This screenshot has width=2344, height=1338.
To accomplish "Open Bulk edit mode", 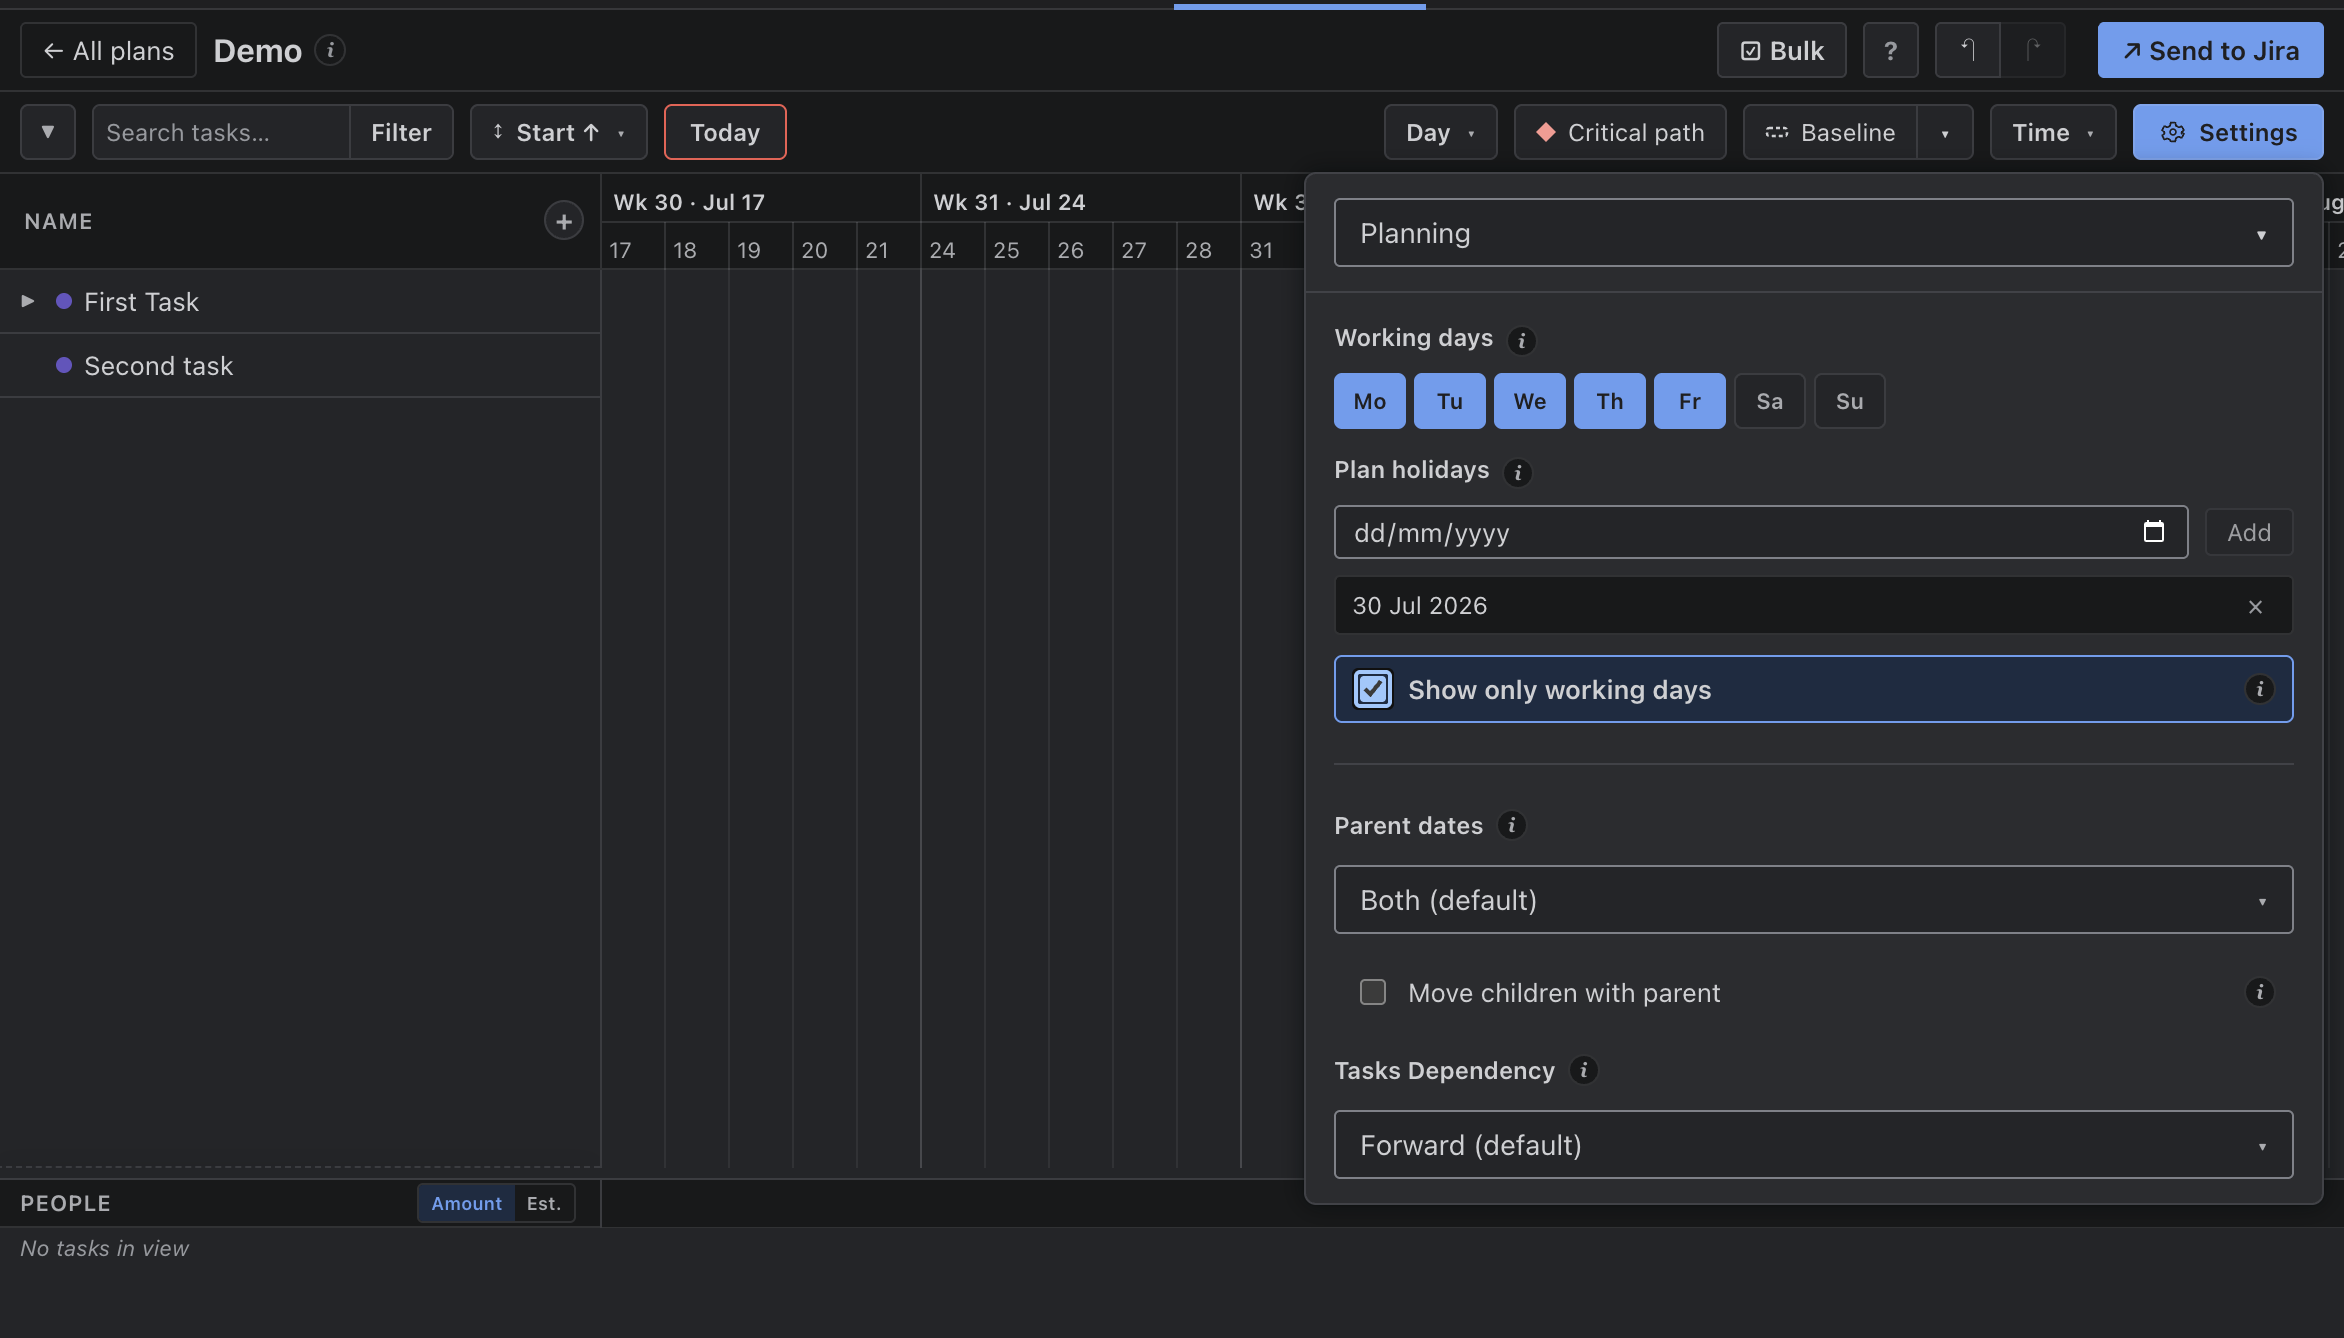I will click(1781, 51).
